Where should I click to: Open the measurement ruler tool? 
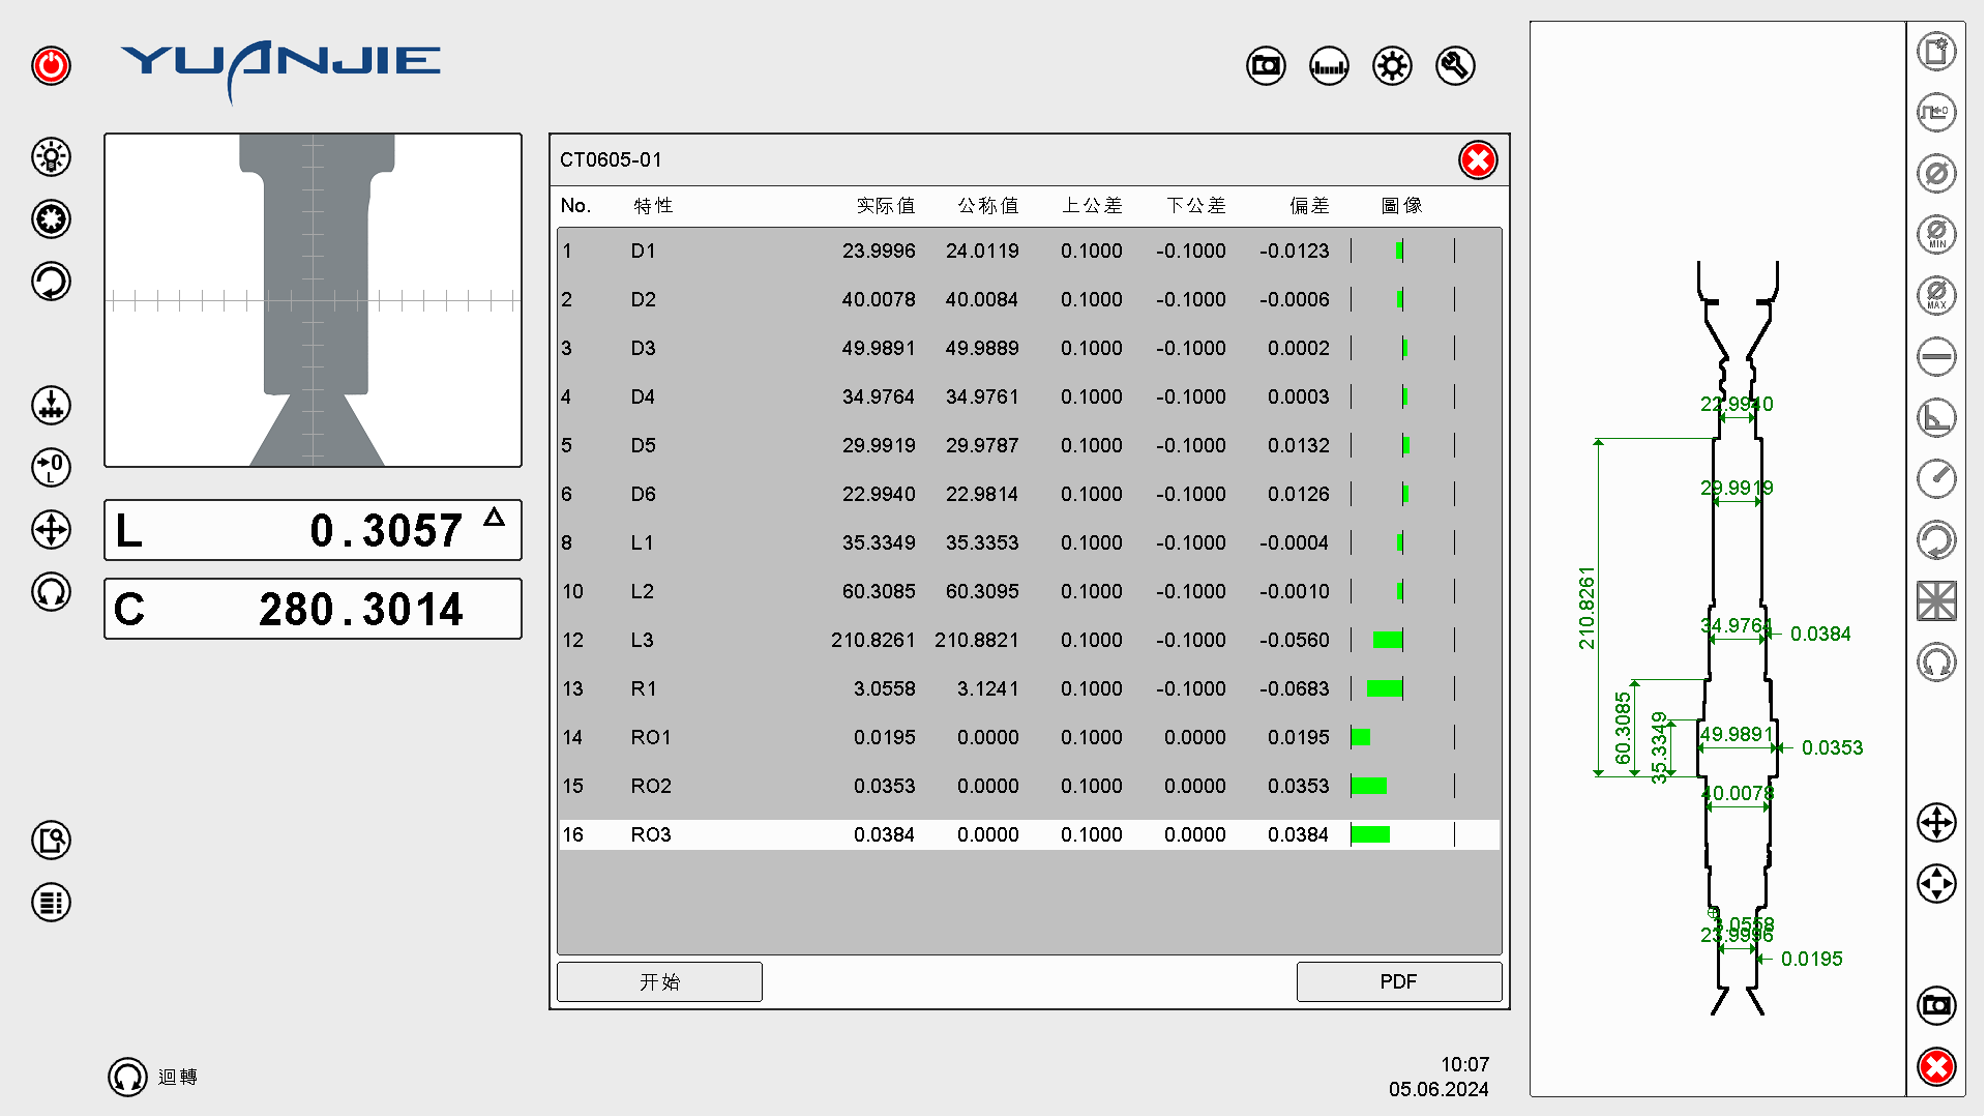click(1329, 66)
